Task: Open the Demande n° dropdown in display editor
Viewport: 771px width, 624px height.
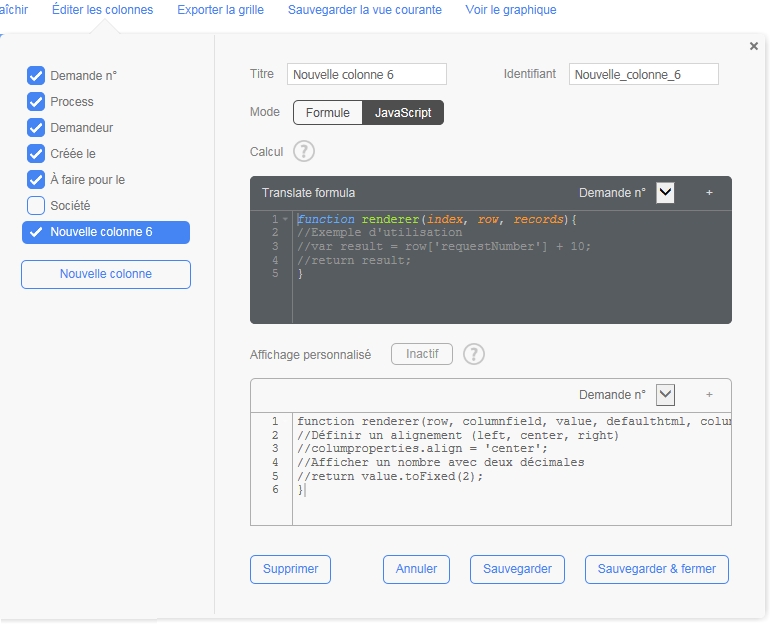Action: (666, 395)
